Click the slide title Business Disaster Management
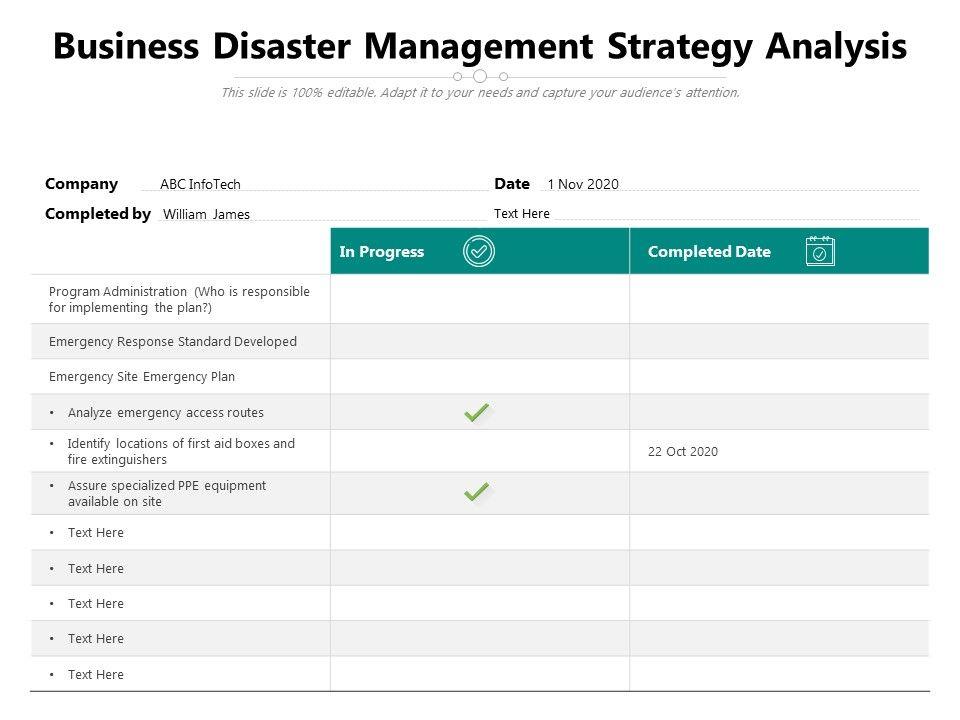960x720 pixels. tap(480, 46)
